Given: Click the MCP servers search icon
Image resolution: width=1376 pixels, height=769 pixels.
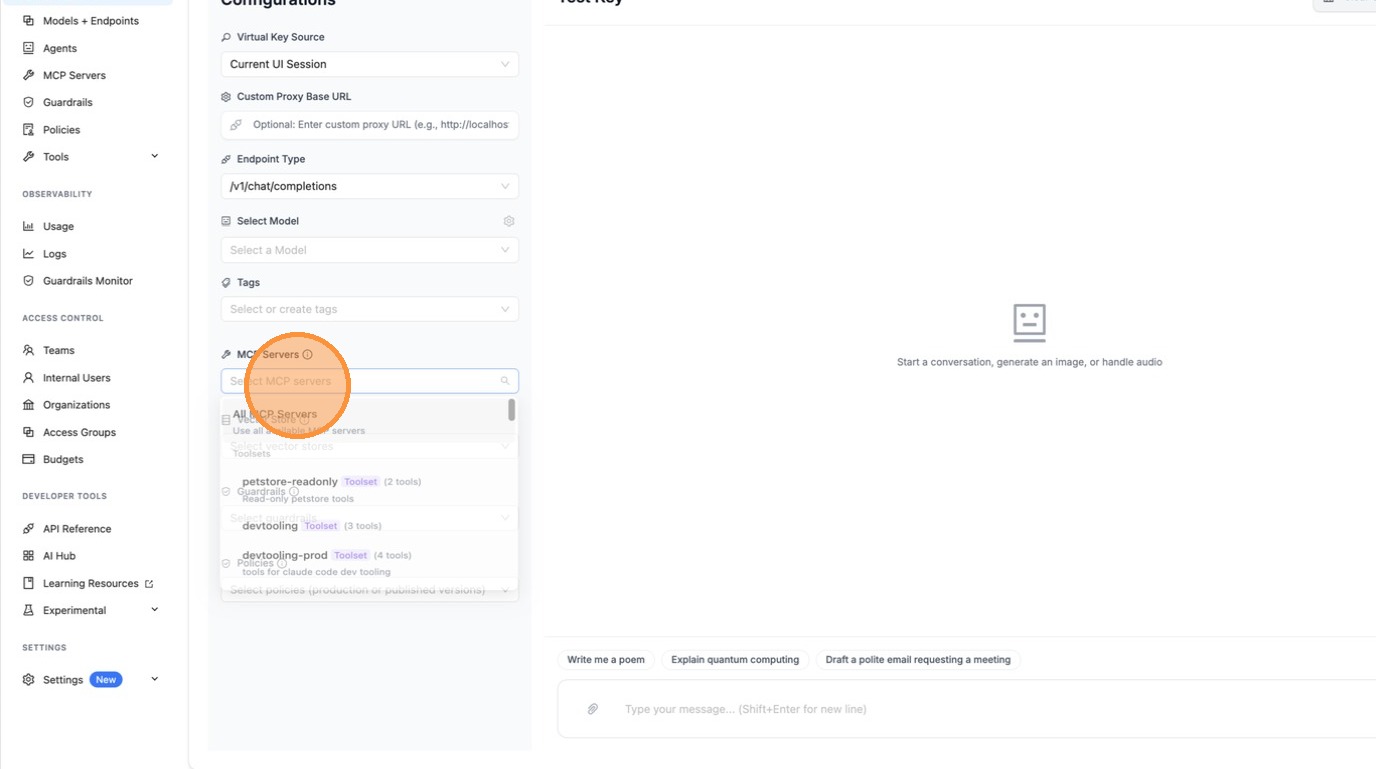Looking at the screenshot, I should click(x=505, y=381).
